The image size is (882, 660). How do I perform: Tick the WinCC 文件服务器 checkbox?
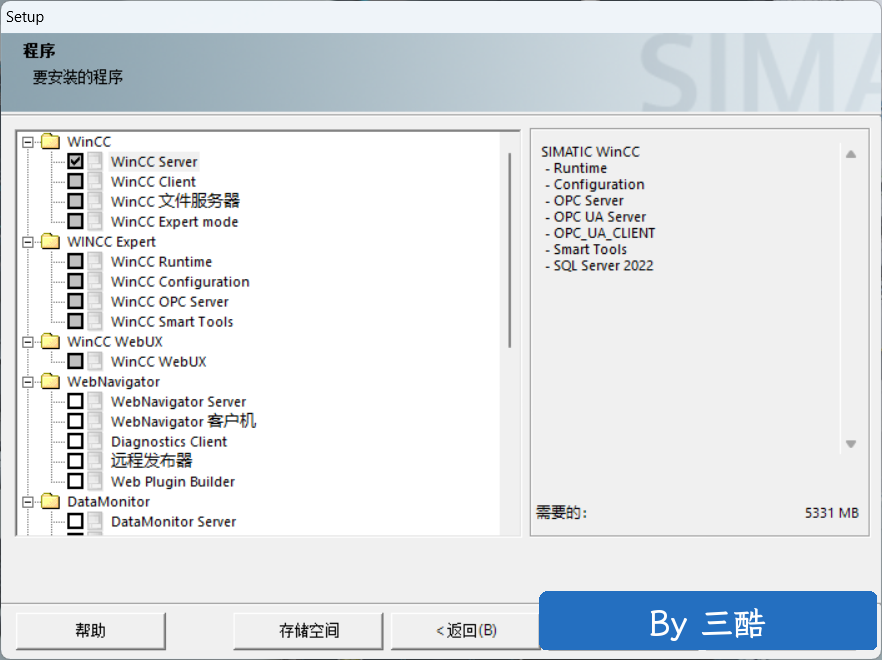(x=75, y=201)
